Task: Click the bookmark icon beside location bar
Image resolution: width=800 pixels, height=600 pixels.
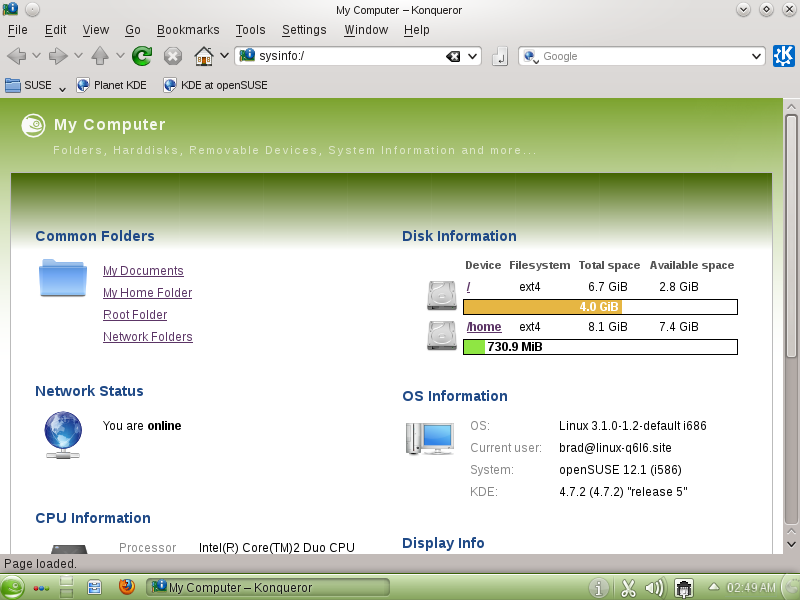Action: (x=499, y=56)
